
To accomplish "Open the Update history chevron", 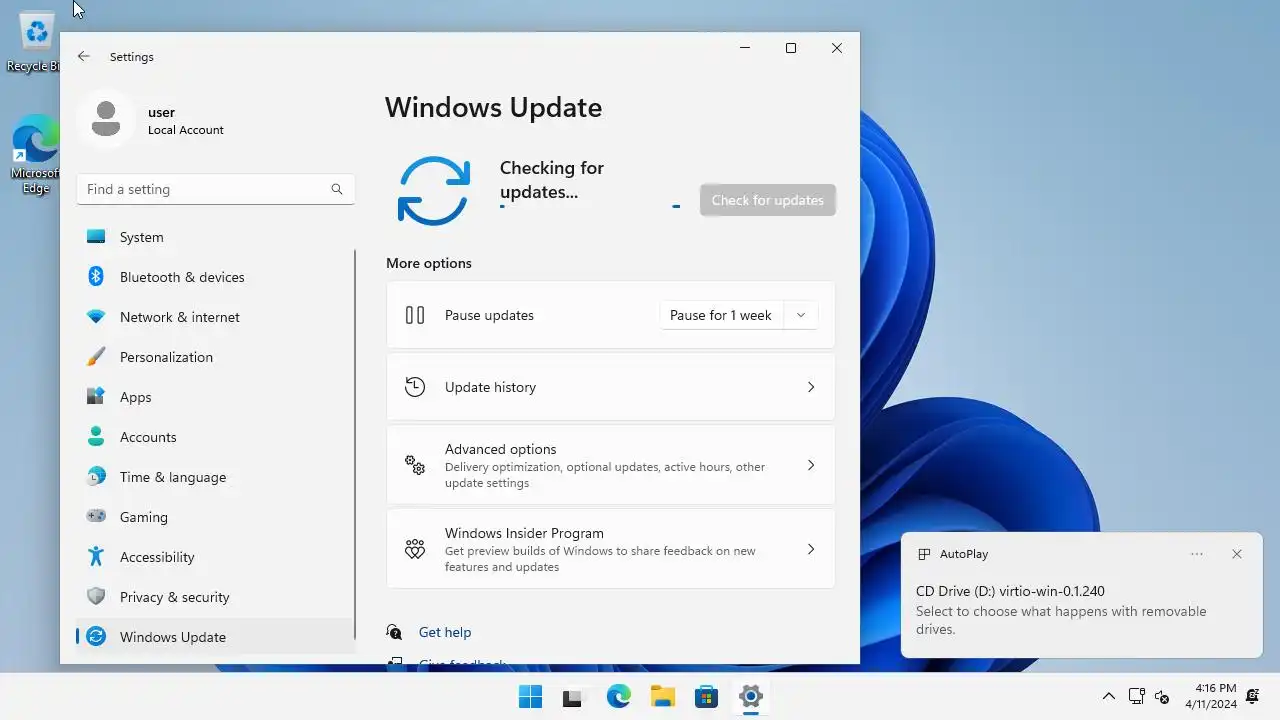I will tap(811, 387).
